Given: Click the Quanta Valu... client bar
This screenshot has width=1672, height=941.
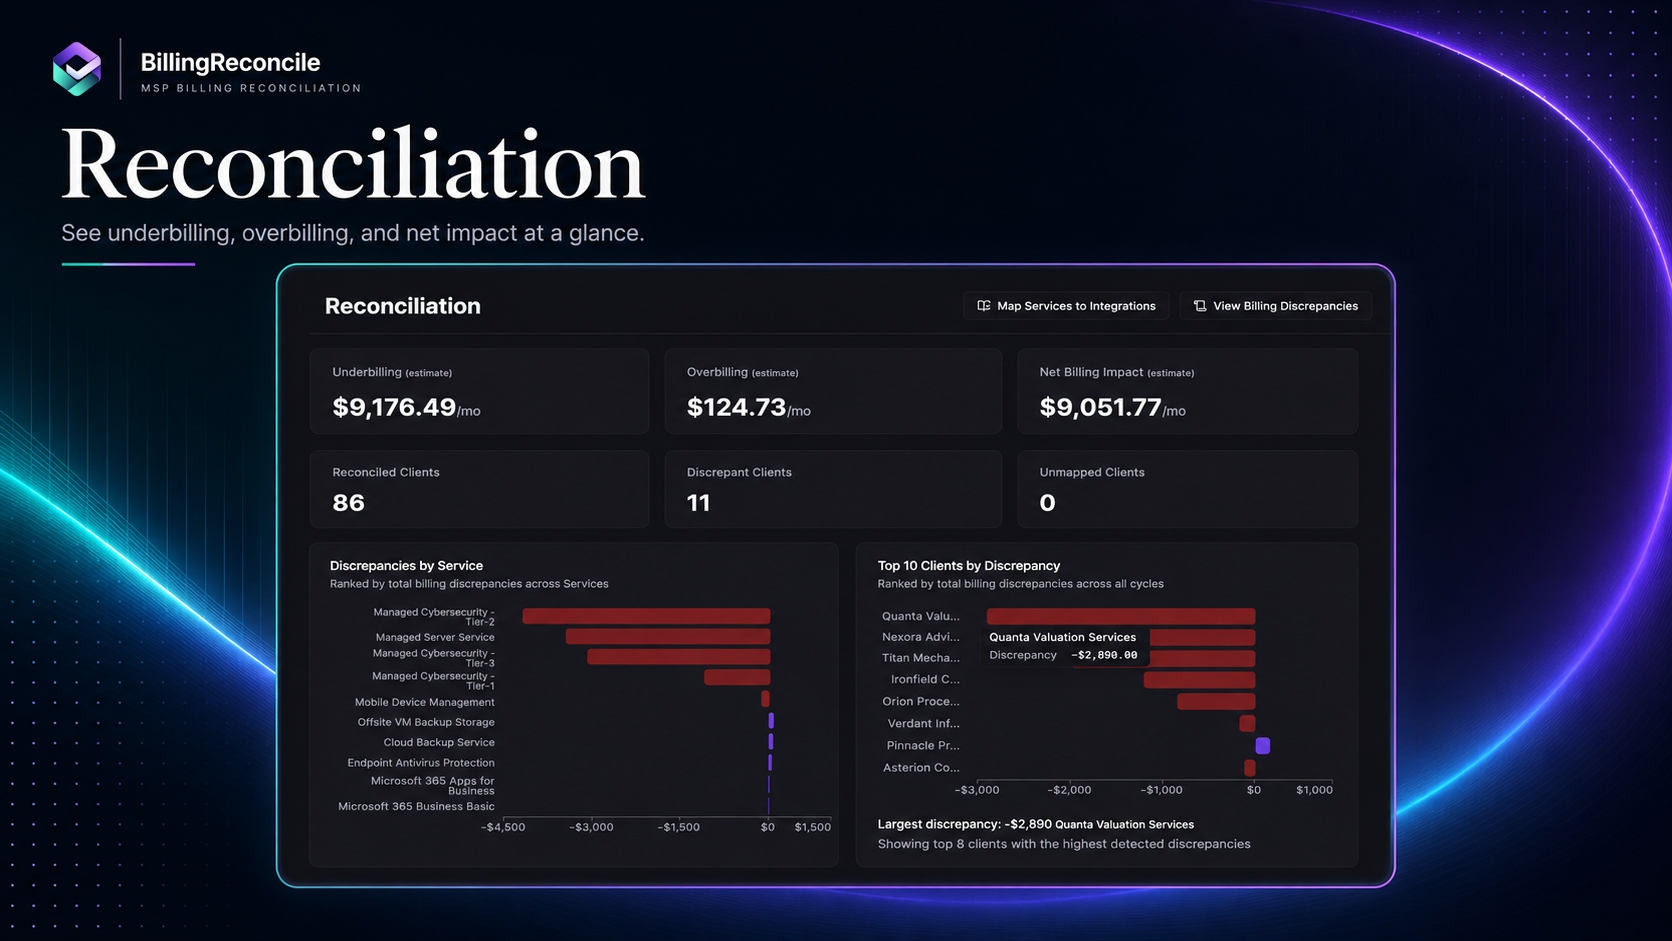Looking at the screenshot, I should (1121, 616).
